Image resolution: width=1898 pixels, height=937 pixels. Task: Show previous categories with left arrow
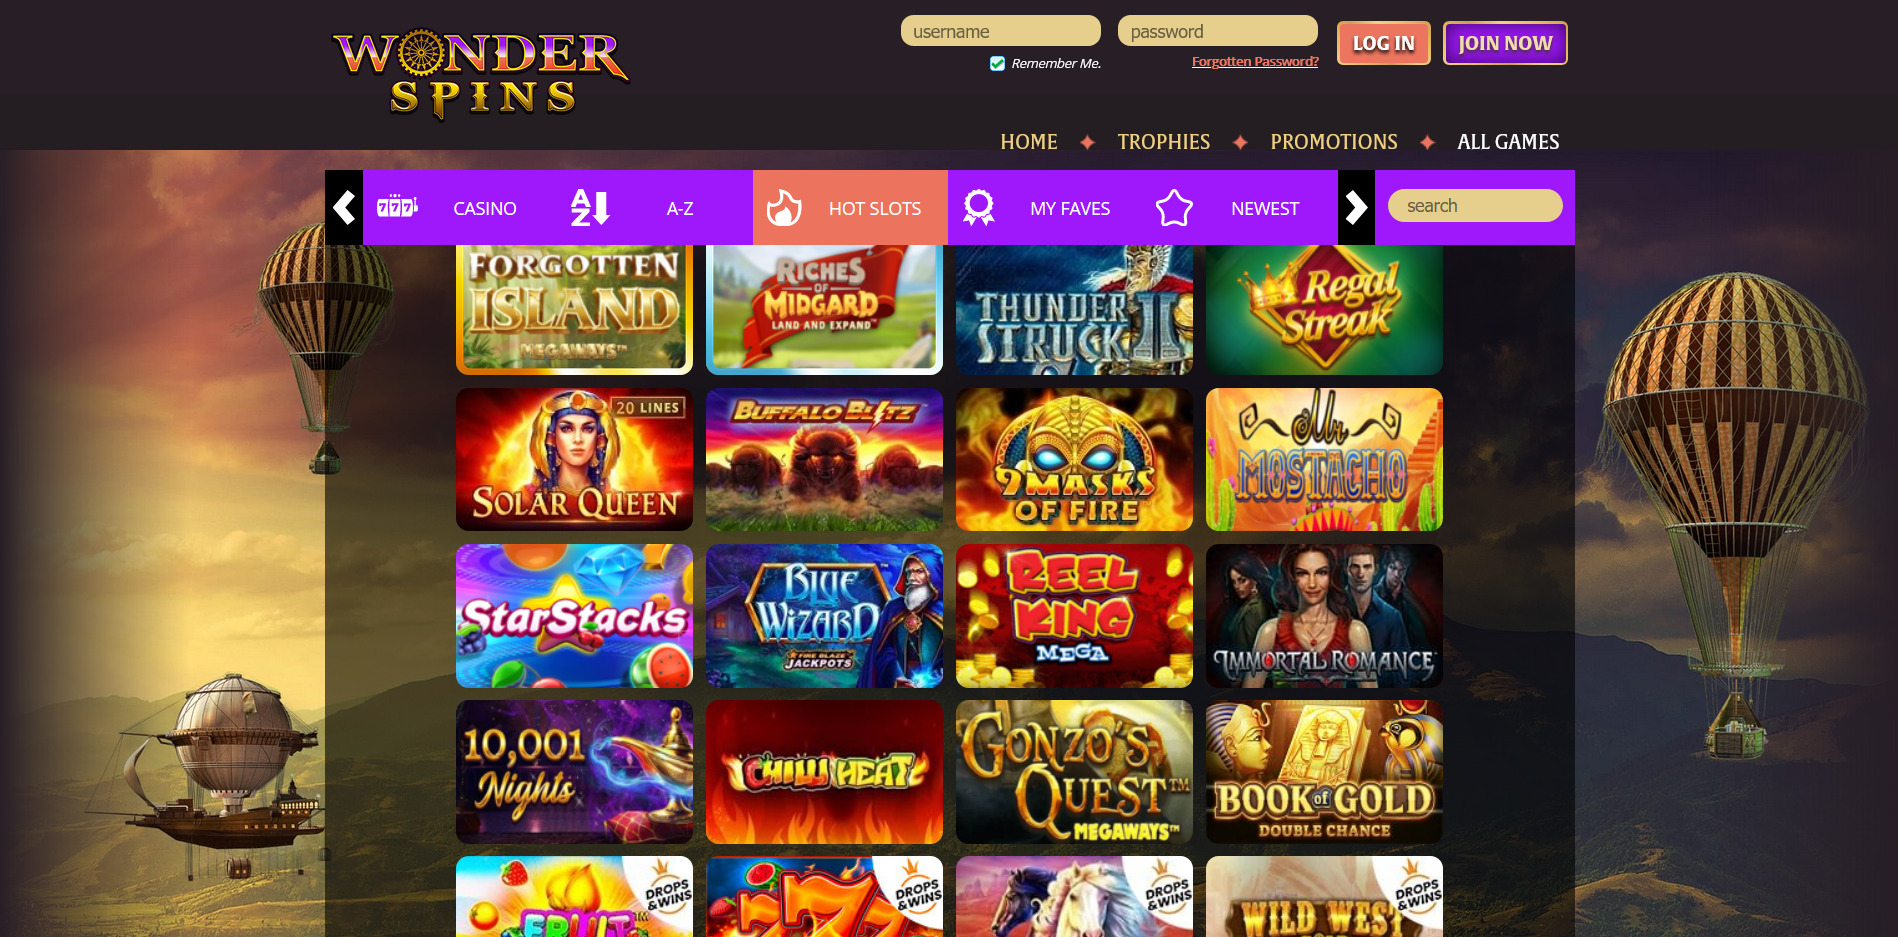(344, 208)
